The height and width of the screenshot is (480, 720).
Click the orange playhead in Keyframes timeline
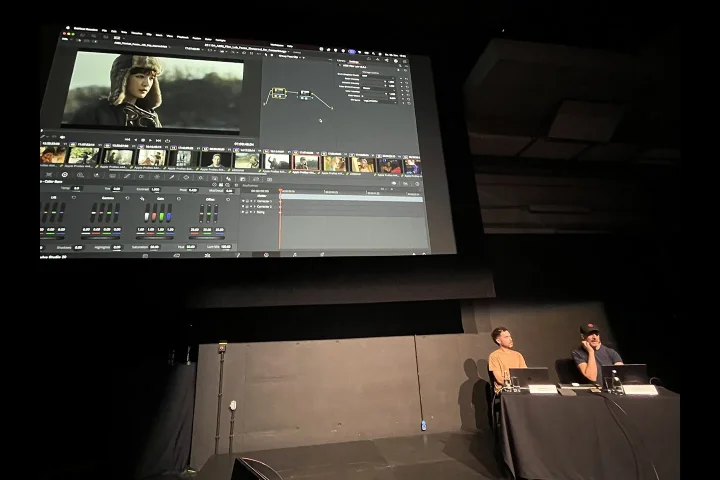[281, 191]
